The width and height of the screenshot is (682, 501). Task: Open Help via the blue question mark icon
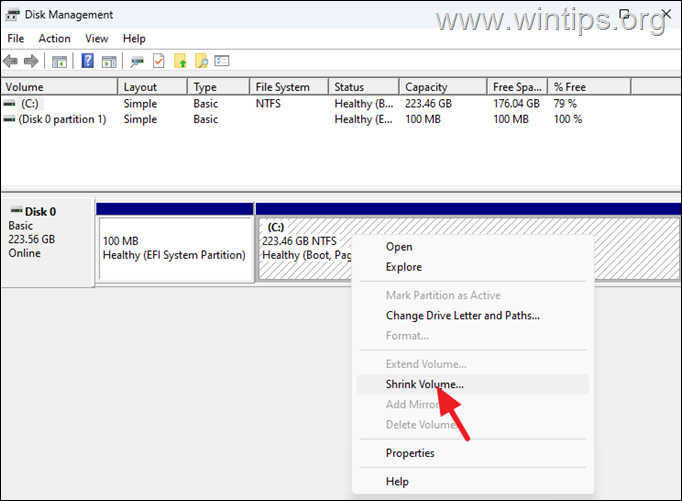87,62
